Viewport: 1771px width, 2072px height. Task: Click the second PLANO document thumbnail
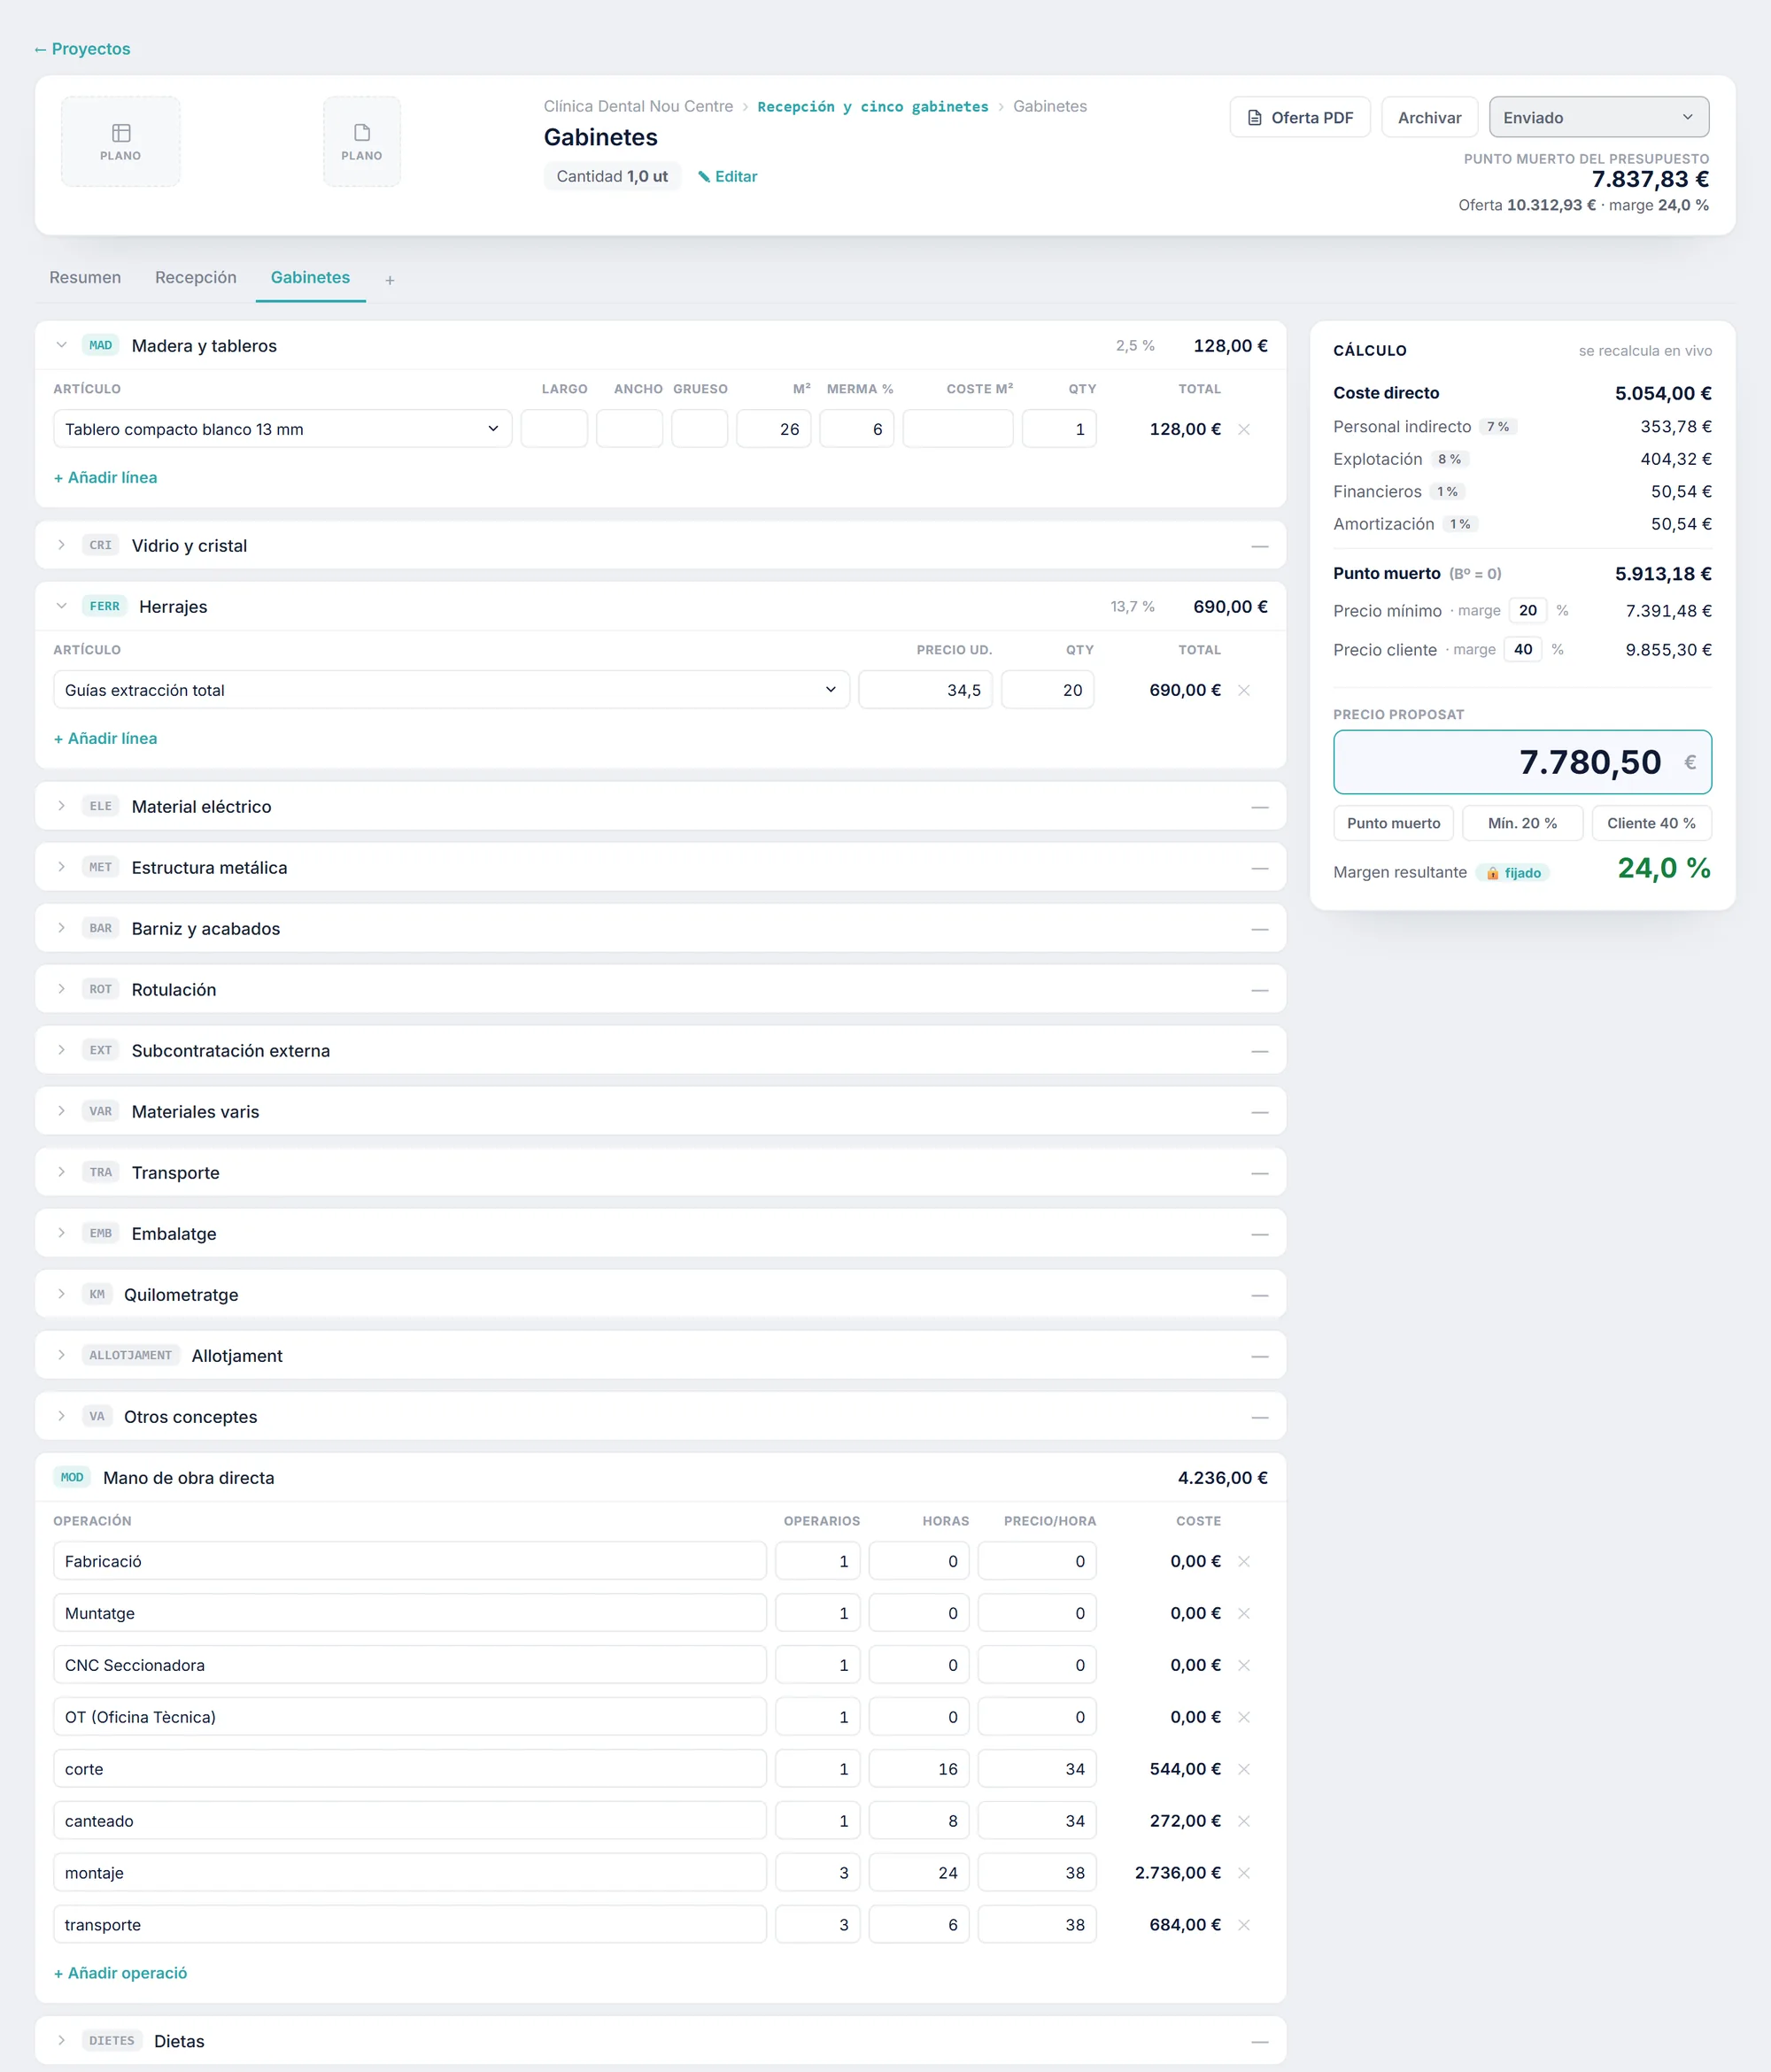(361, 141)
